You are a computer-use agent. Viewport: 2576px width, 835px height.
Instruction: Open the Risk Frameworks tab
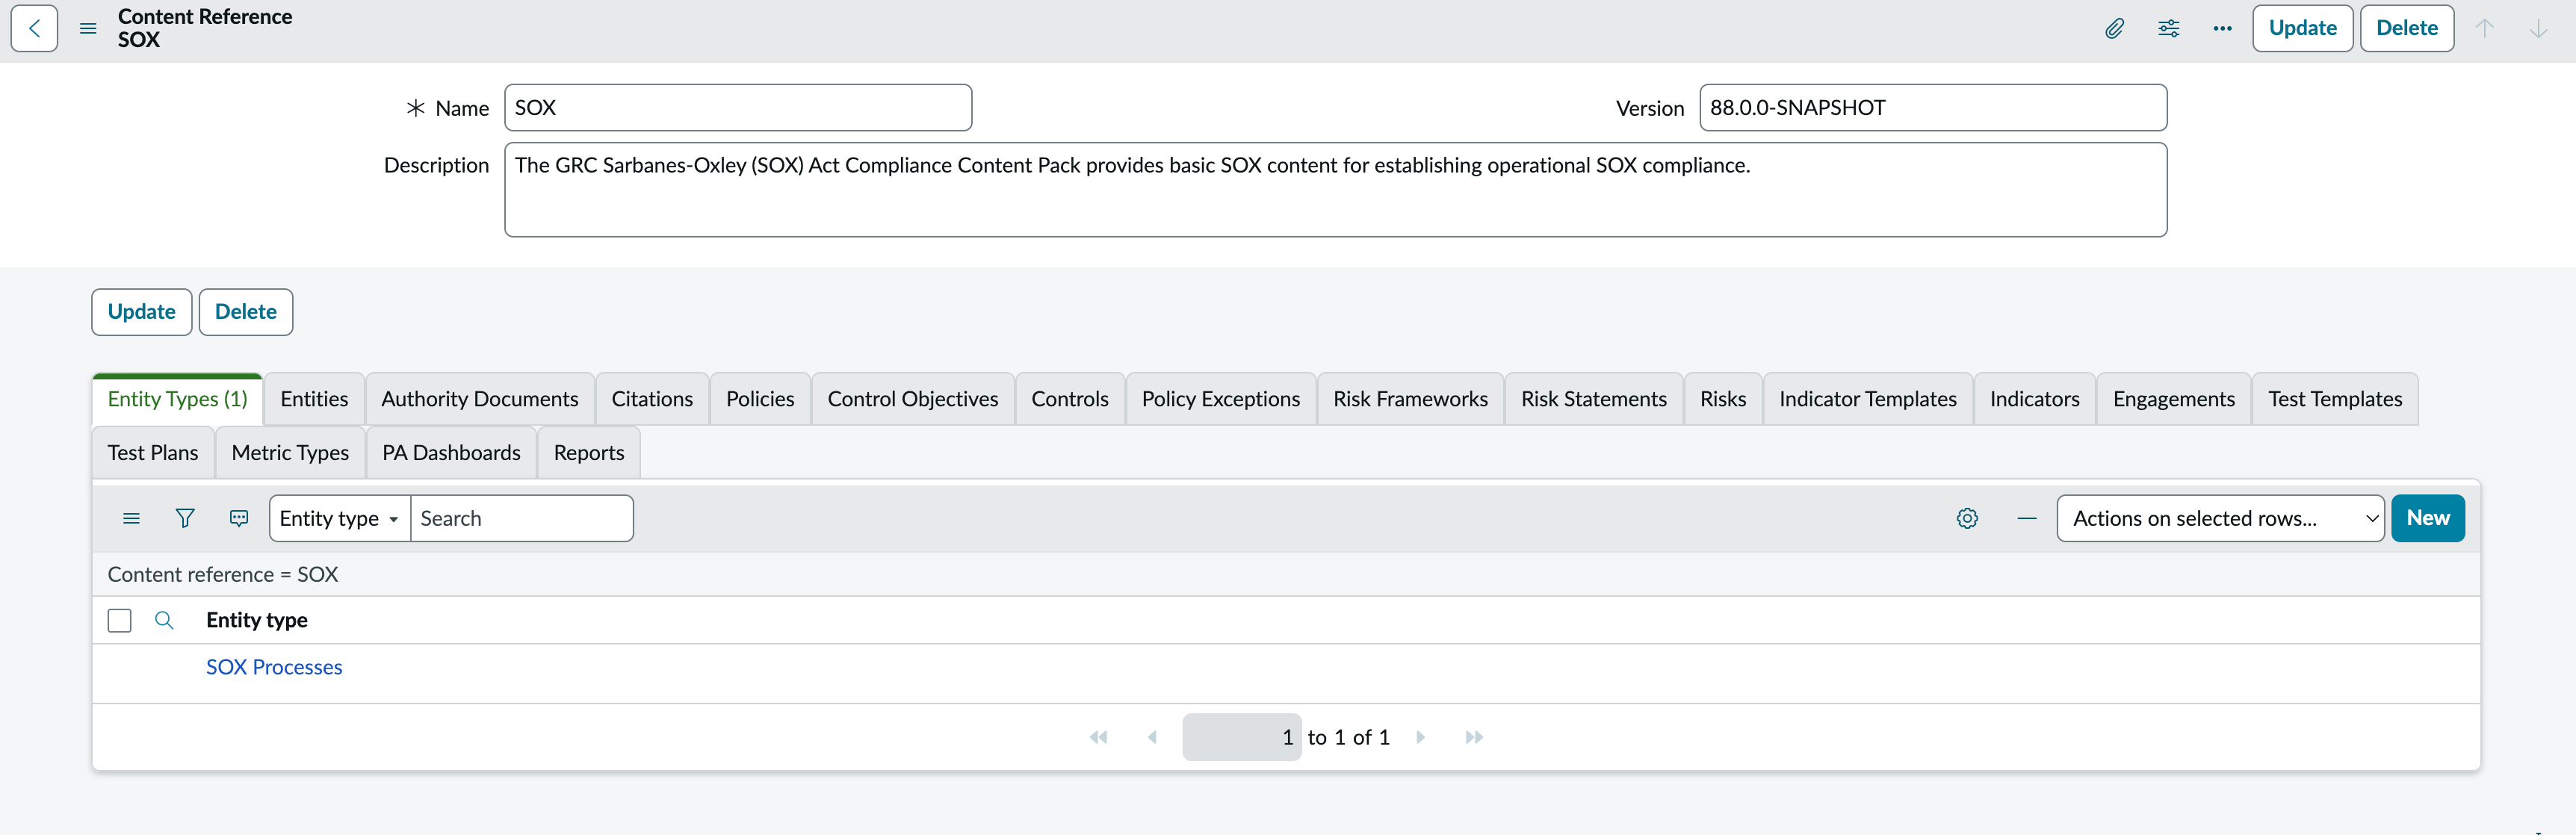coord(1410,399)
